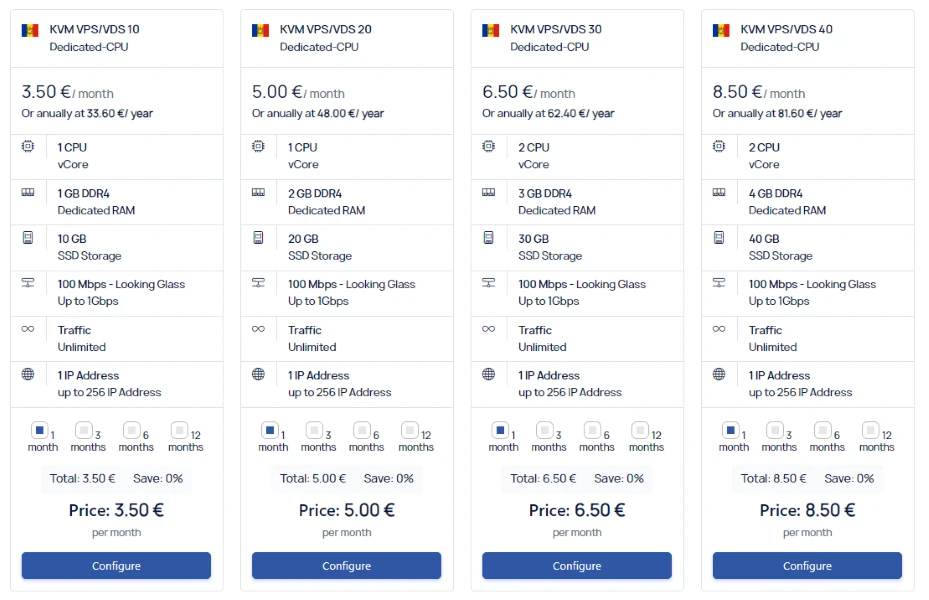Click the network speed icon in KVM VPS/VDS 40

(719, 283)
